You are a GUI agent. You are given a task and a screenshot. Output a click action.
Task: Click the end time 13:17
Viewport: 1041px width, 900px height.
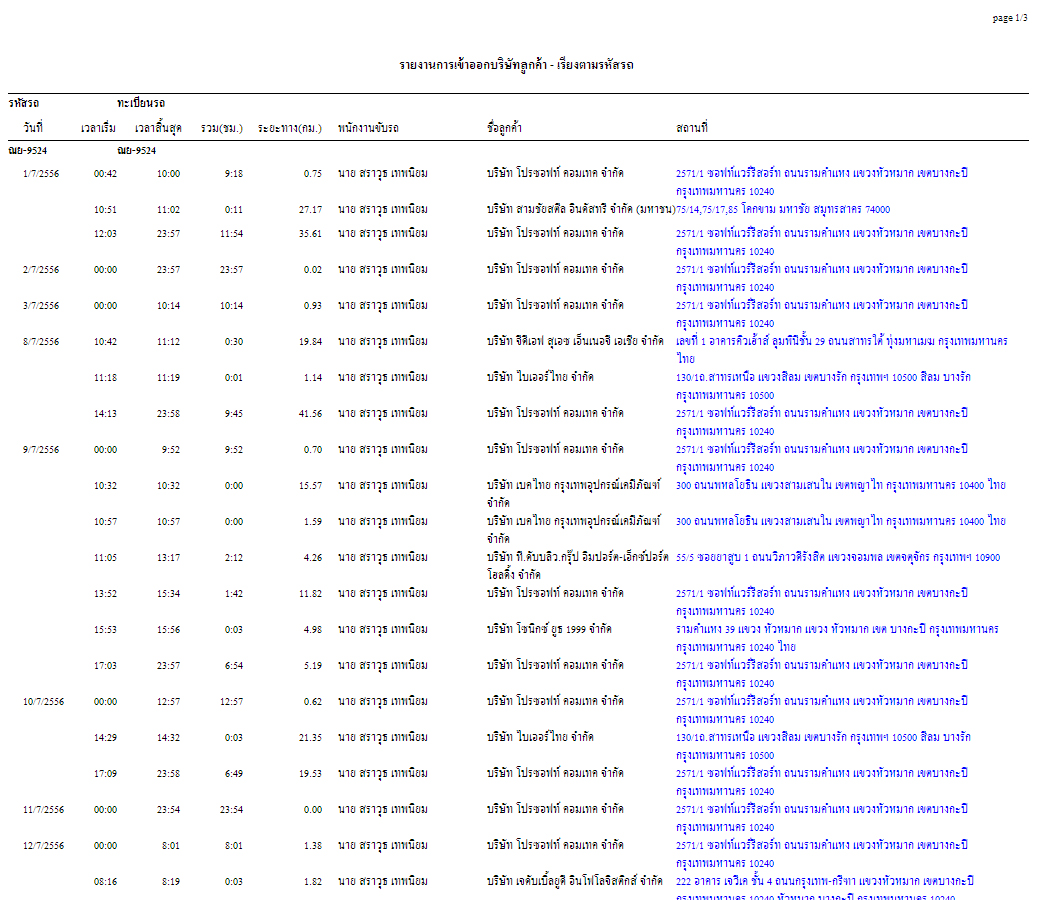point(168,558)
